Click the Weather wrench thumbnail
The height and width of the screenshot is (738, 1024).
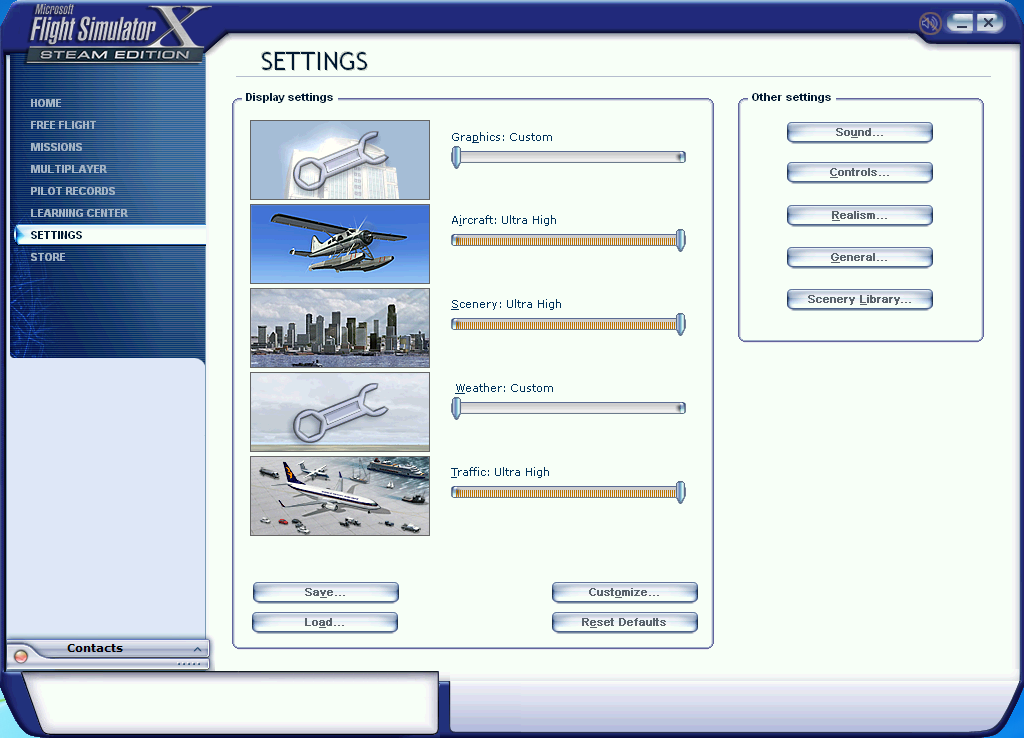(339, 411)
